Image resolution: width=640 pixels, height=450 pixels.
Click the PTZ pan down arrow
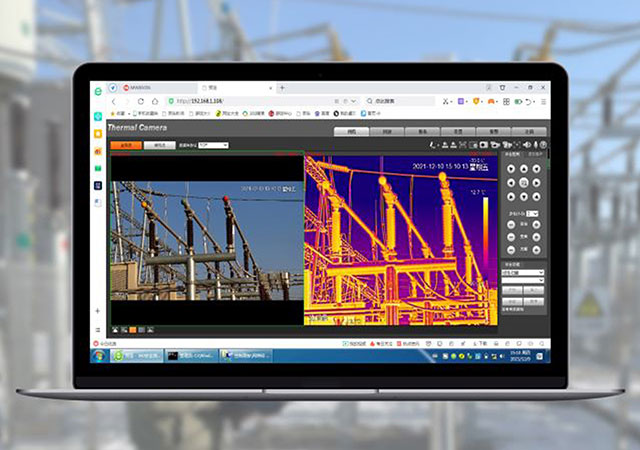coord(524,196)
